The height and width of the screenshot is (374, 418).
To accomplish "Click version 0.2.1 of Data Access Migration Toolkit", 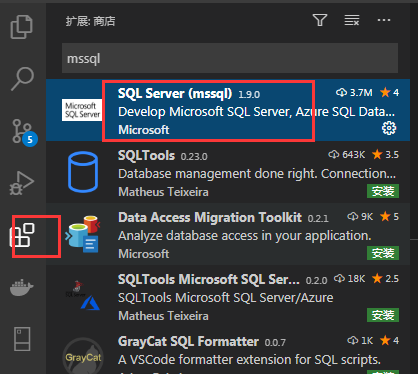I will click(318, 219).
